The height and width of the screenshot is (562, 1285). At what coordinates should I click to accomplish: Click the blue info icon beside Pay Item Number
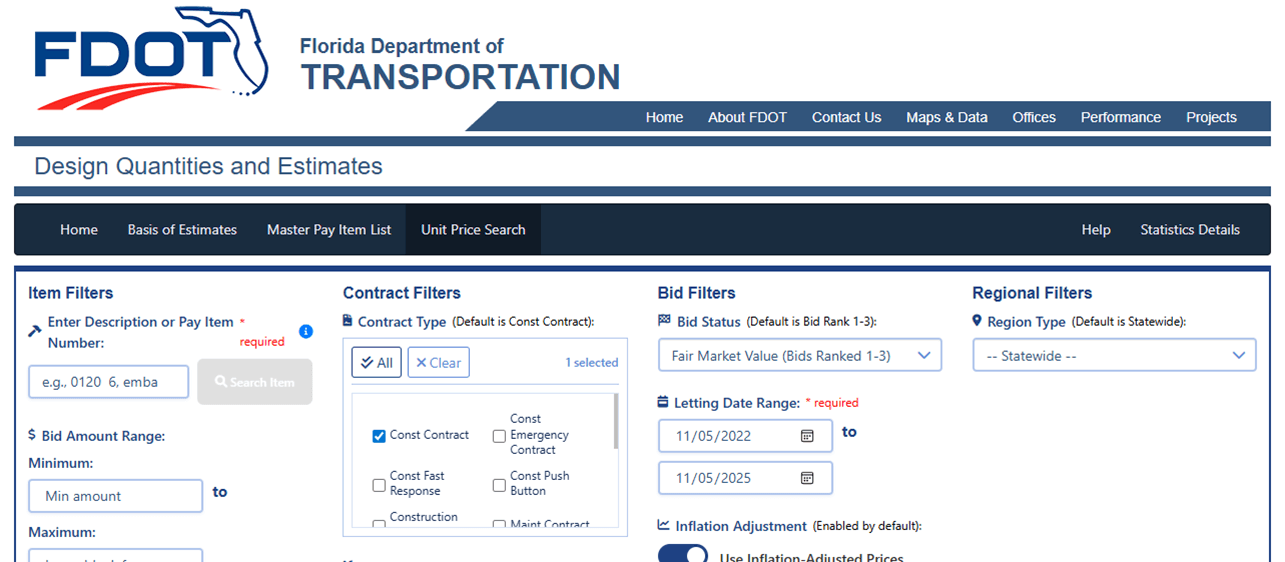306,331
